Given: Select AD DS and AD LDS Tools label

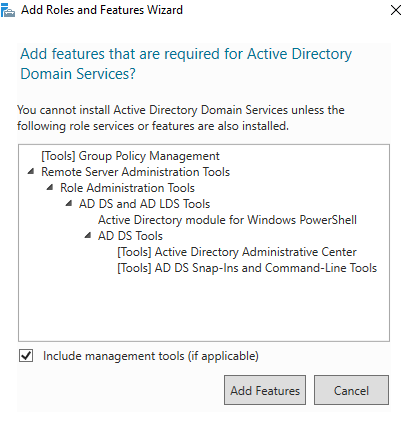Looking at the screenshot, I should coord(144,204).
